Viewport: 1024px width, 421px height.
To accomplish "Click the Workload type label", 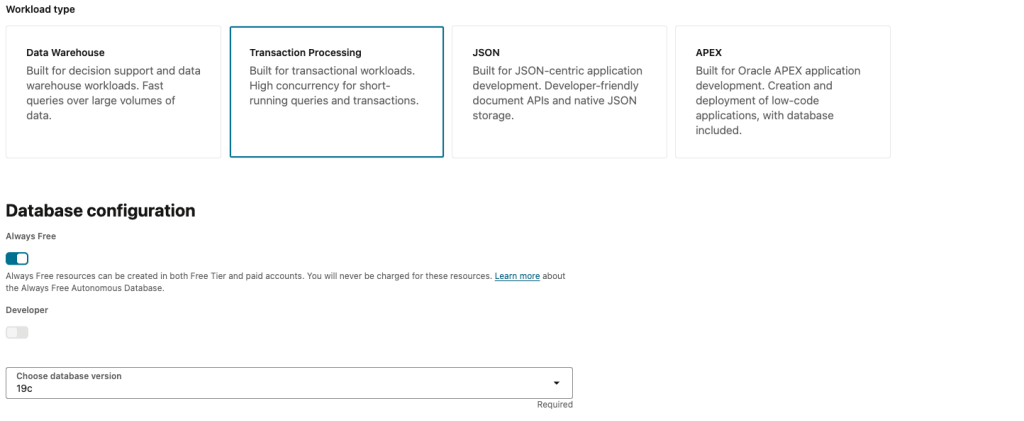I will pyautogui.click(x=40, y=9).
